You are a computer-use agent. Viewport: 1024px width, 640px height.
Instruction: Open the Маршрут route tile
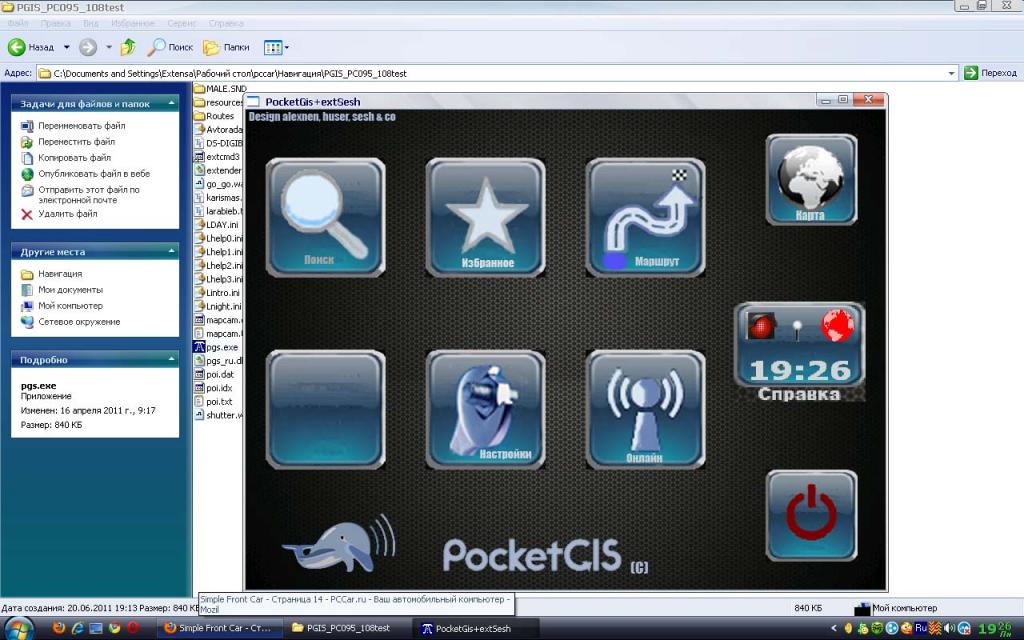pyautogui.click(x=645, y=216)
